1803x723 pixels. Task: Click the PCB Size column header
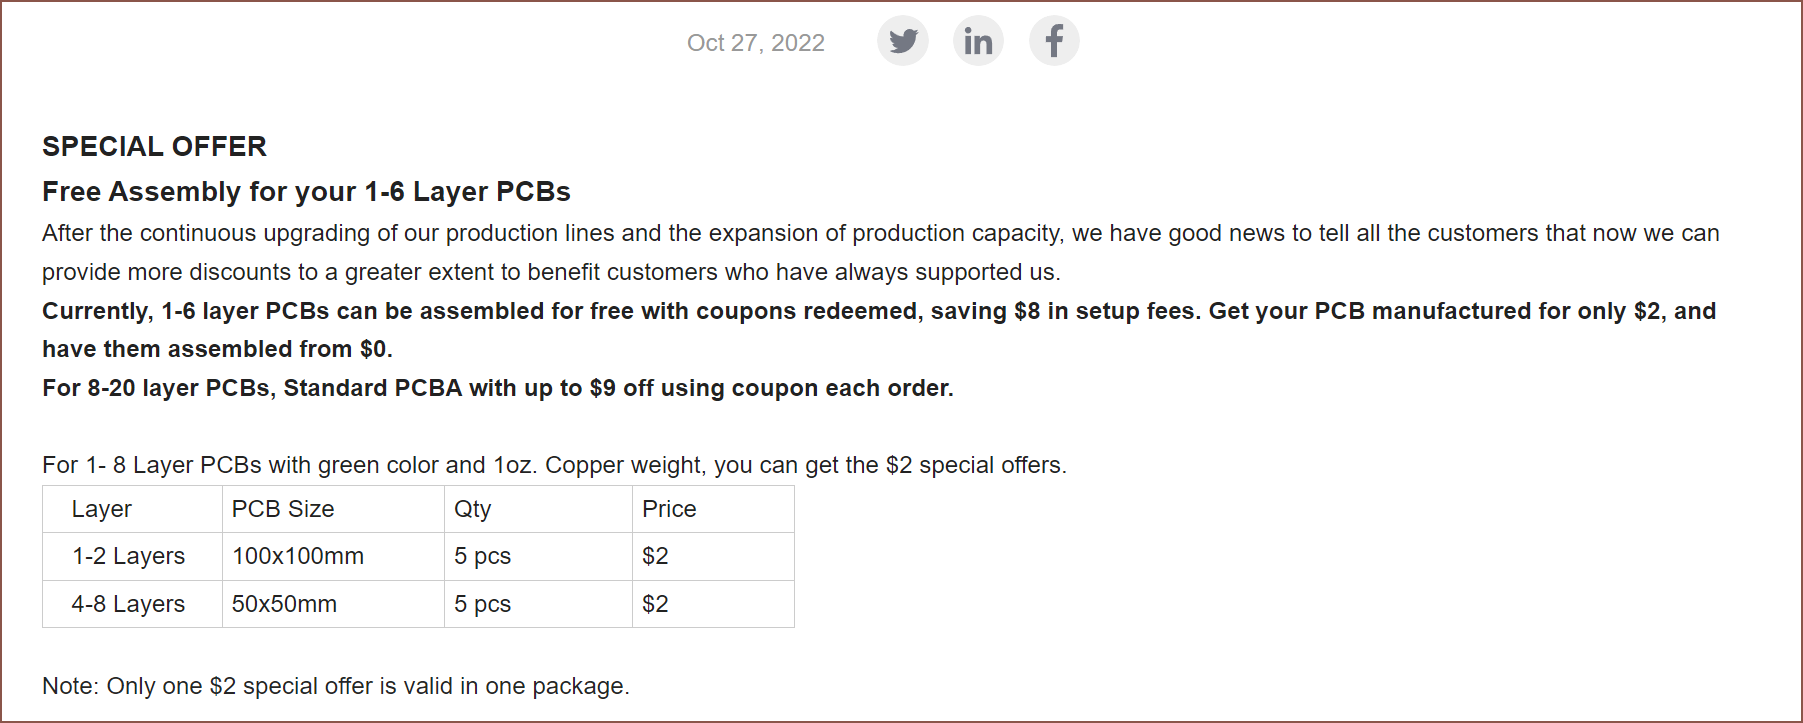[283, 509]
